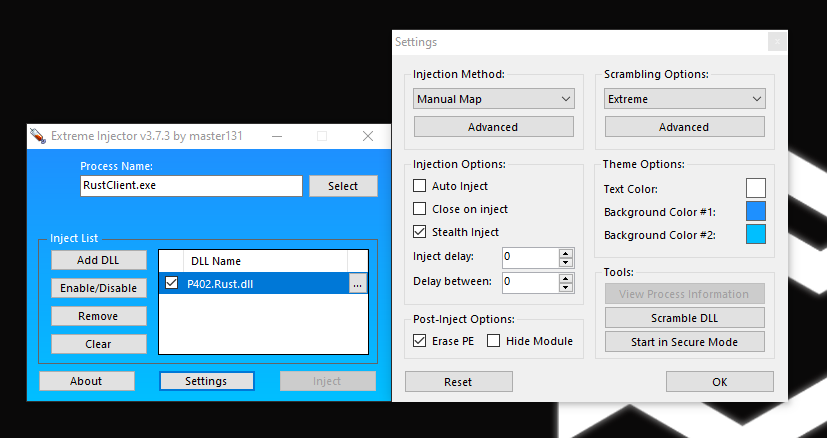Click the Scramble DLL tool button
Screen dimensions: 827x438
pos(685,318)
